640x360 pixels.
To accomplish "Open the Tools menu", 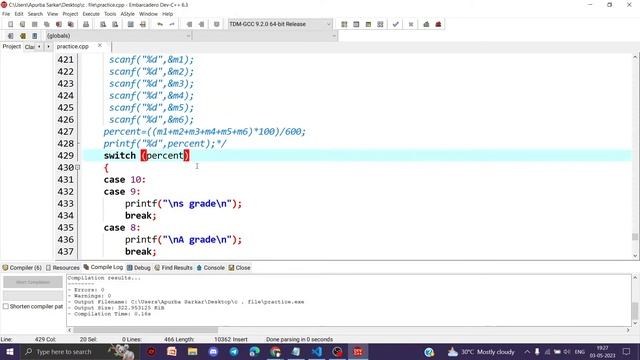I will 110,14.
